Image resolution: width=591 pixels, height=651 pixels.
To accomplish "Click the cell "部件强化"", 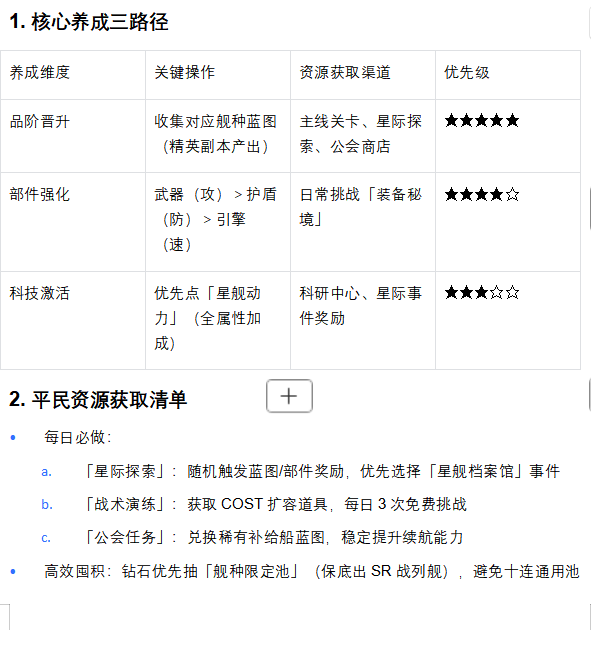I will (73, 222).
